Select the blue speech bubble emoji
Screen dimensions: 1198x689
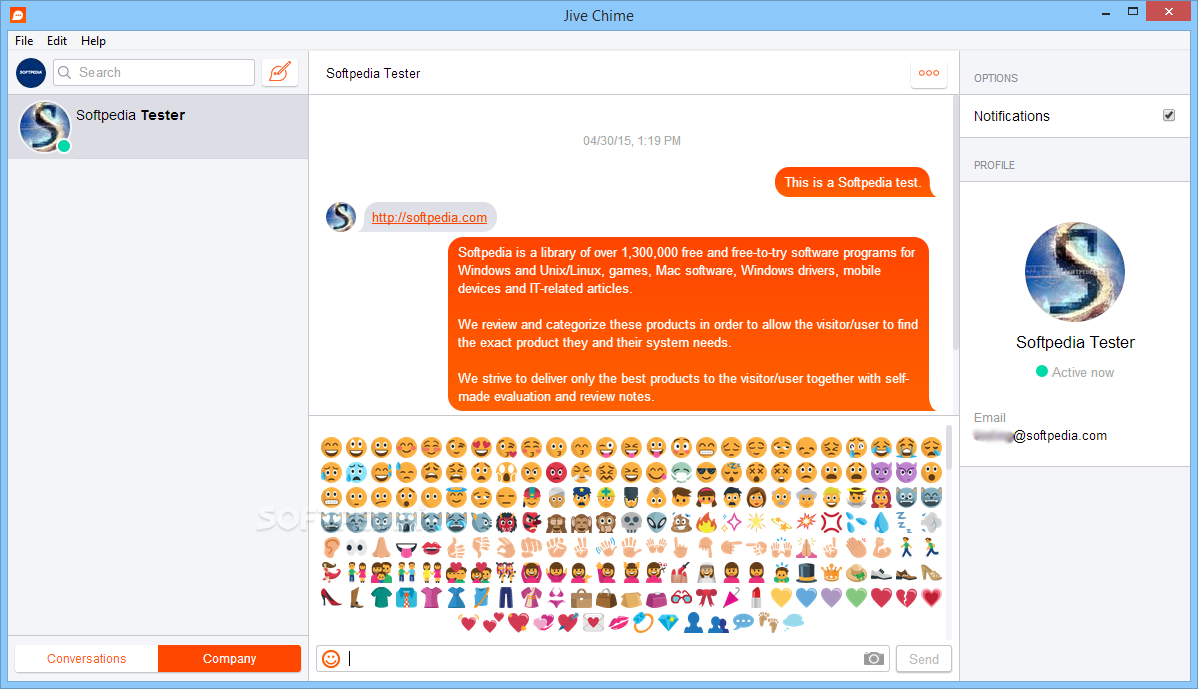tap(743, 623)
